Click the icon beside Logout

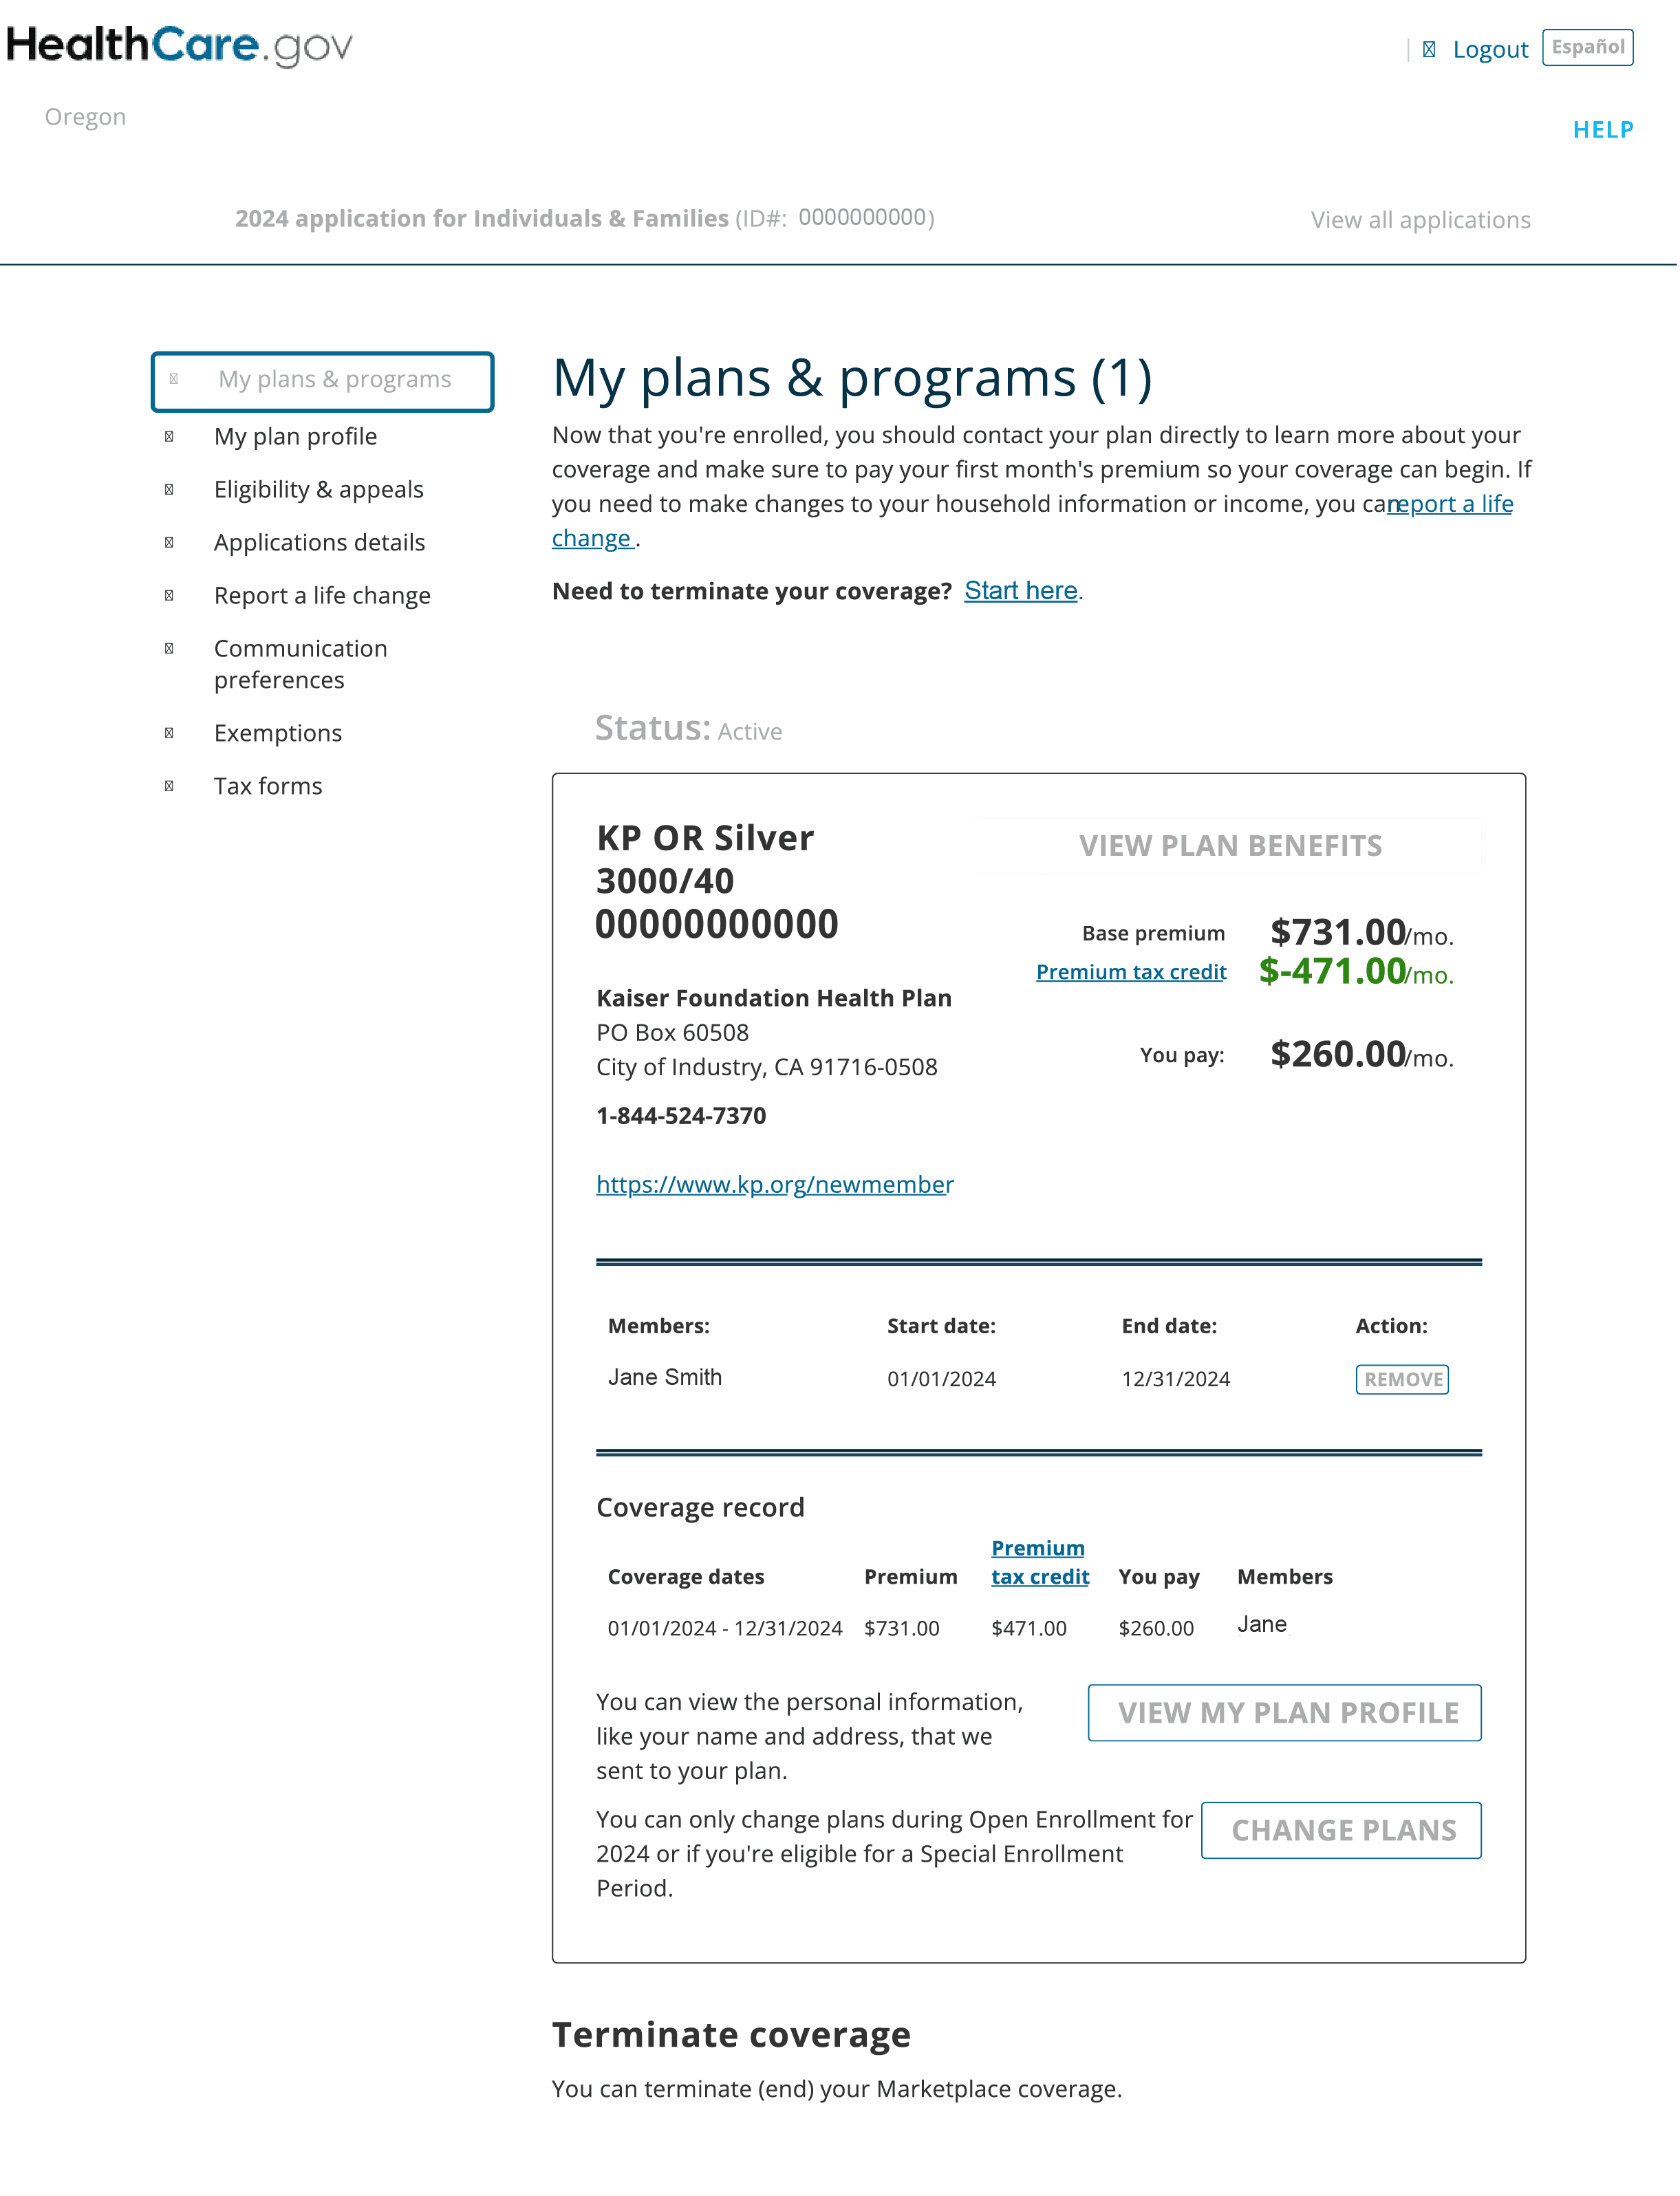1430,49
